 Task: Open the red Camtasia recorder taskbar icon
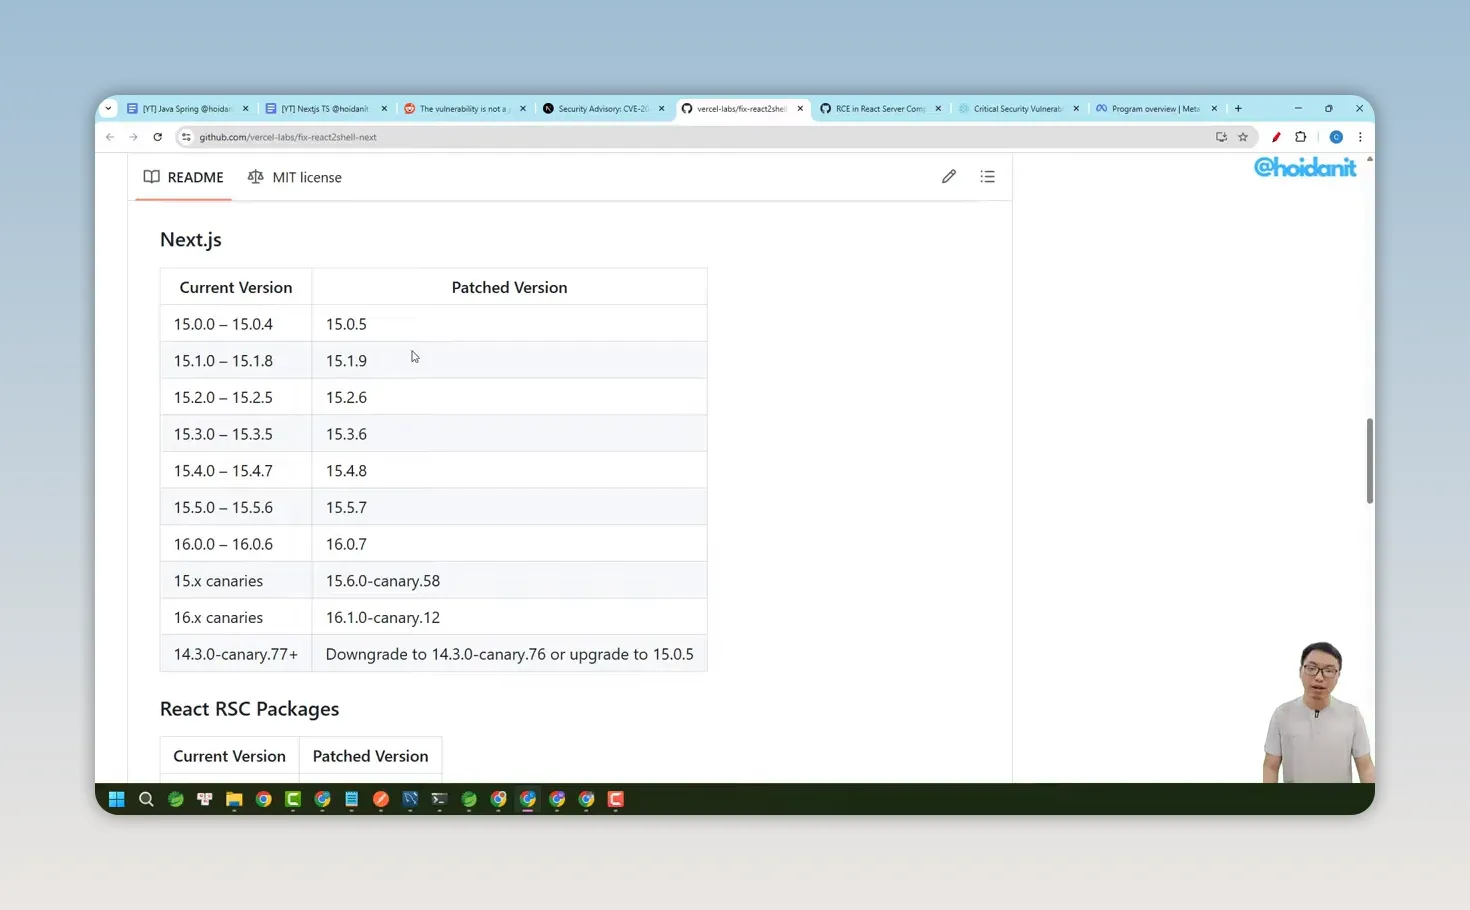pos(616,799)
